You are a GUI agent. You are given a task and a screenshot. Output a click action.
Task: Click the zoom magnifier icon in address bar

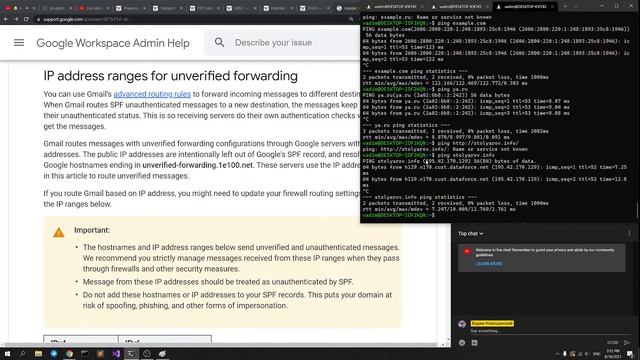[x=351, y=19]
